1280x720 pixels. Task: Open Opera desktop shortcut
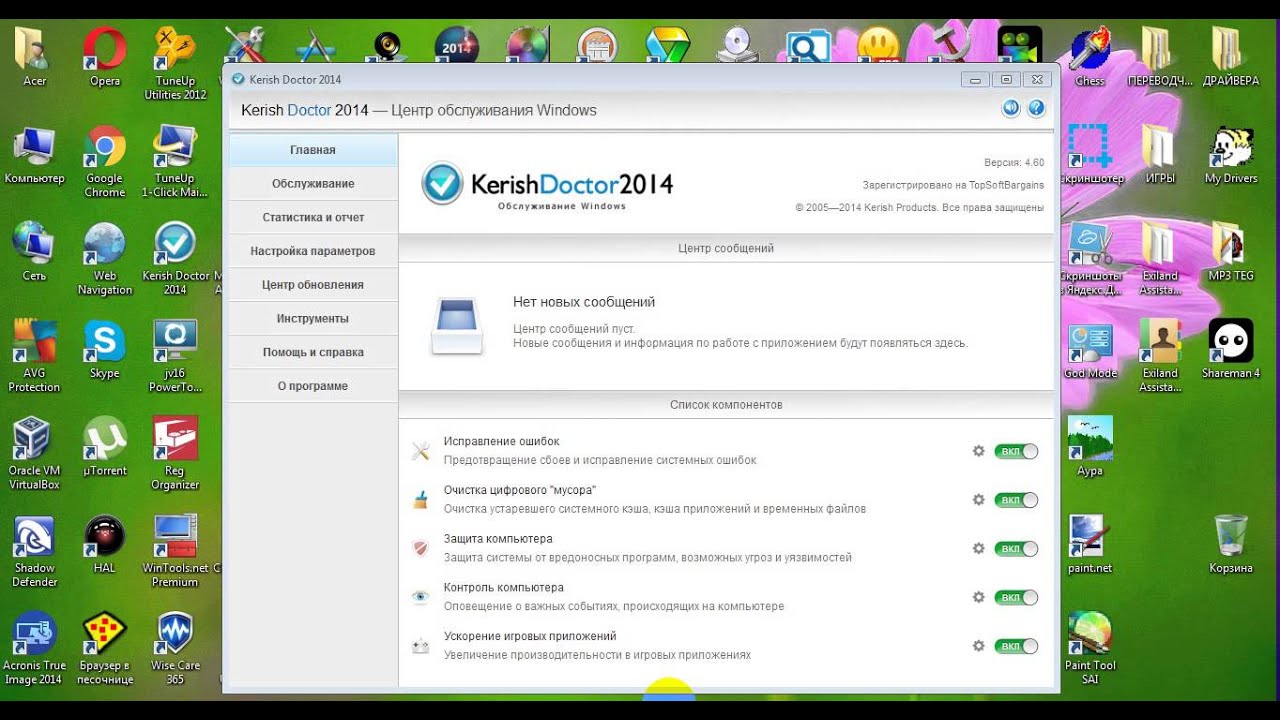click(104, 58)
